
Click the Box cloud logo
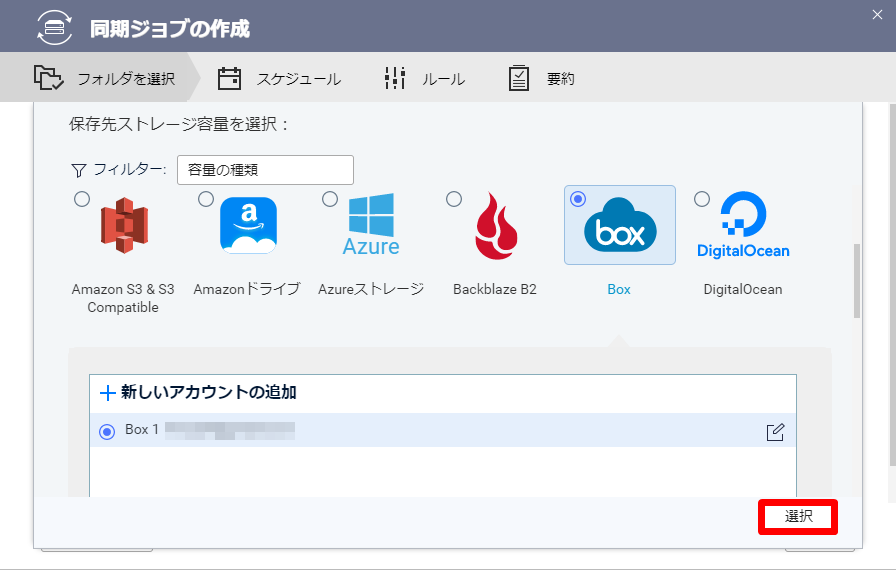tap(620, 225)
